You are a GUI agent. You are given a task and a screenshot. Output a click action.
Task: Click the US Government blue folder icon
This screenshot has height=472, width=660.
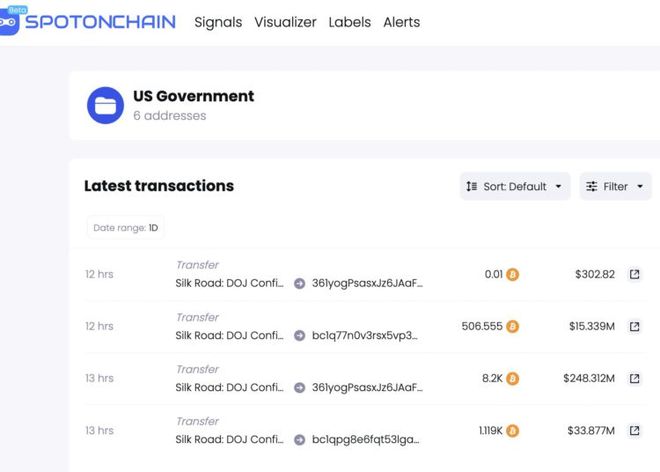[x=105, y=105]
